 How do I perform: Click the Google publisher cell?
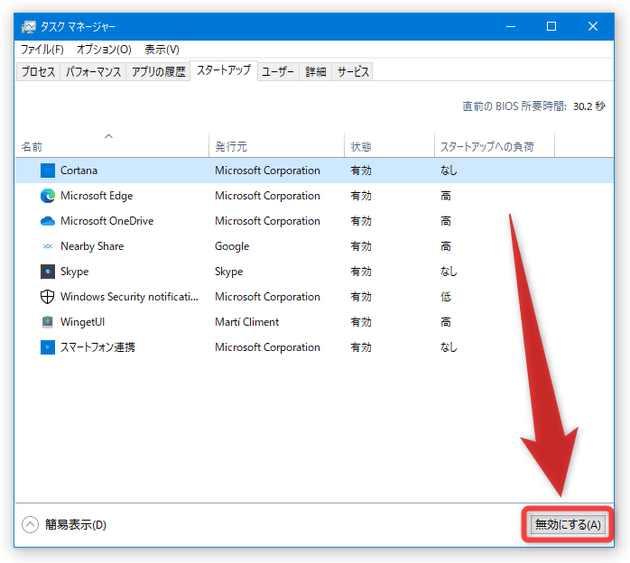[x=232, y=246]
